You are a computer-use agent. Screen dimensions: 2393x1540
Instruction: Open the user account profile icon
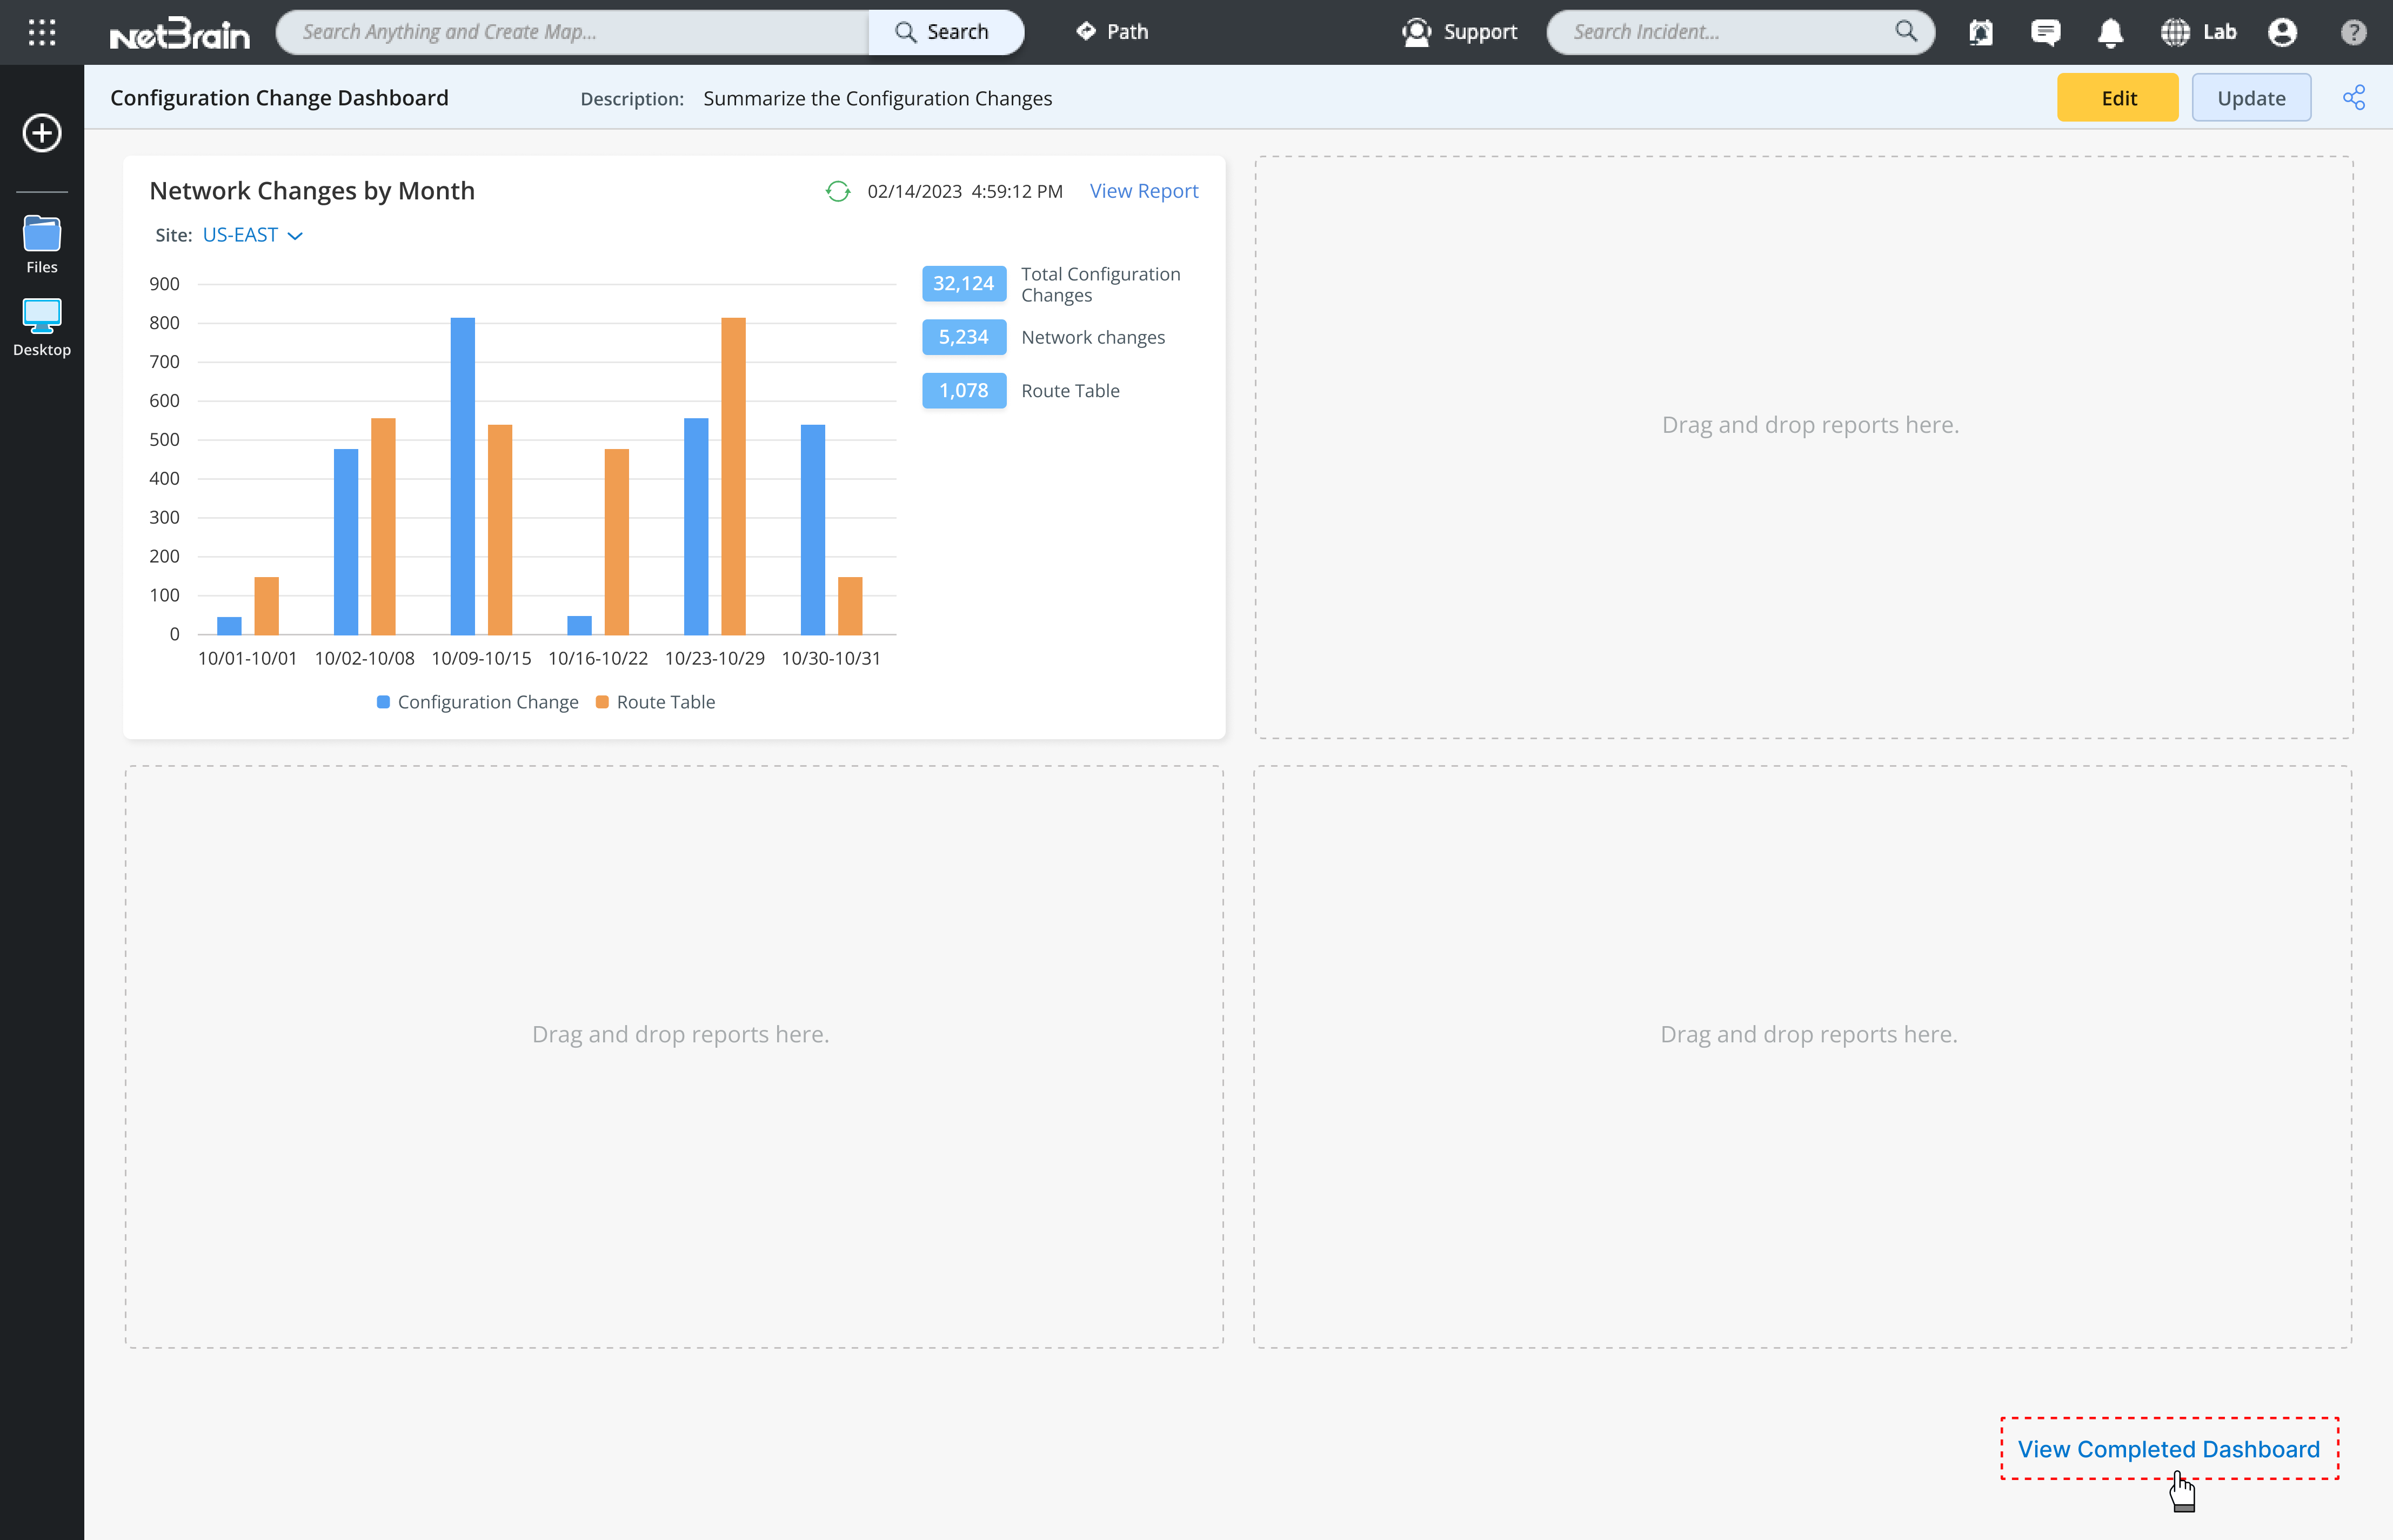point(2282,32)
